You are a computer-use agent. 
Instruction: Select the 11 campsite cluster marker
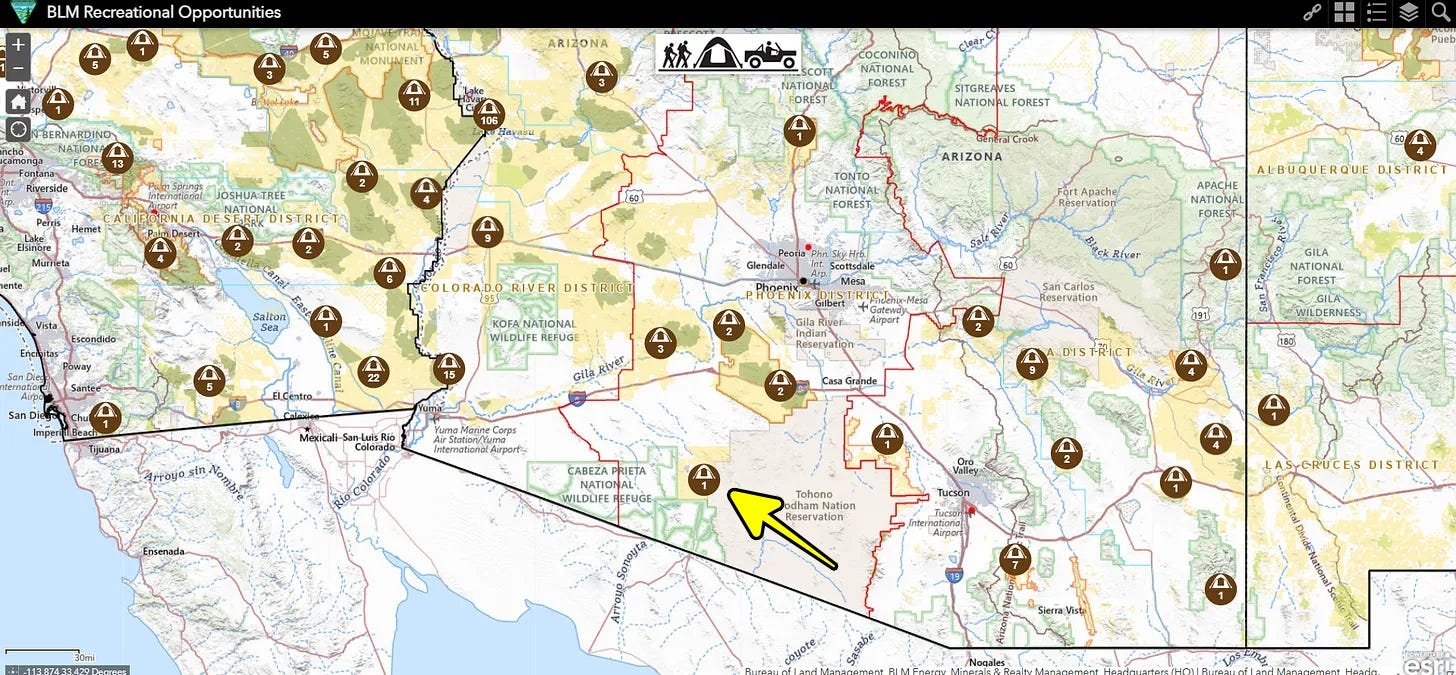tap(414, 96)
